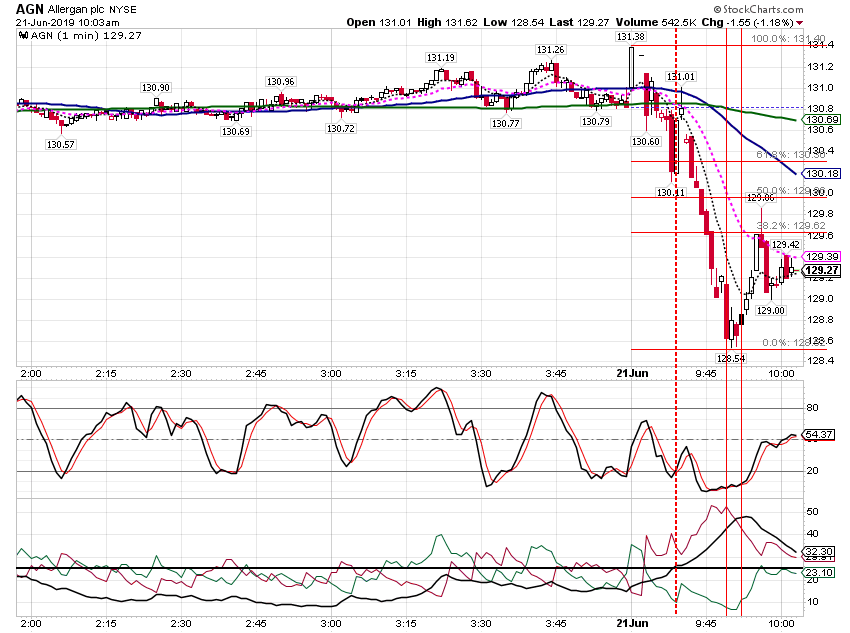Click the red down arrow after Chg
The image size is (850, 633).
point(800,23)
